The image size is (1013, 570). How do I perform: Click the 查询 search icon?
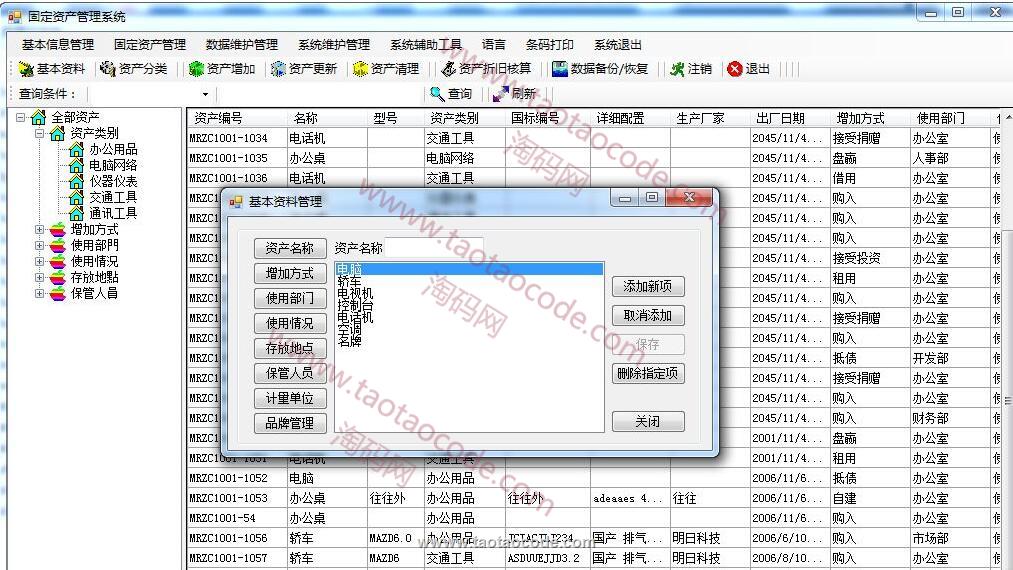click(x=437, y=94)
